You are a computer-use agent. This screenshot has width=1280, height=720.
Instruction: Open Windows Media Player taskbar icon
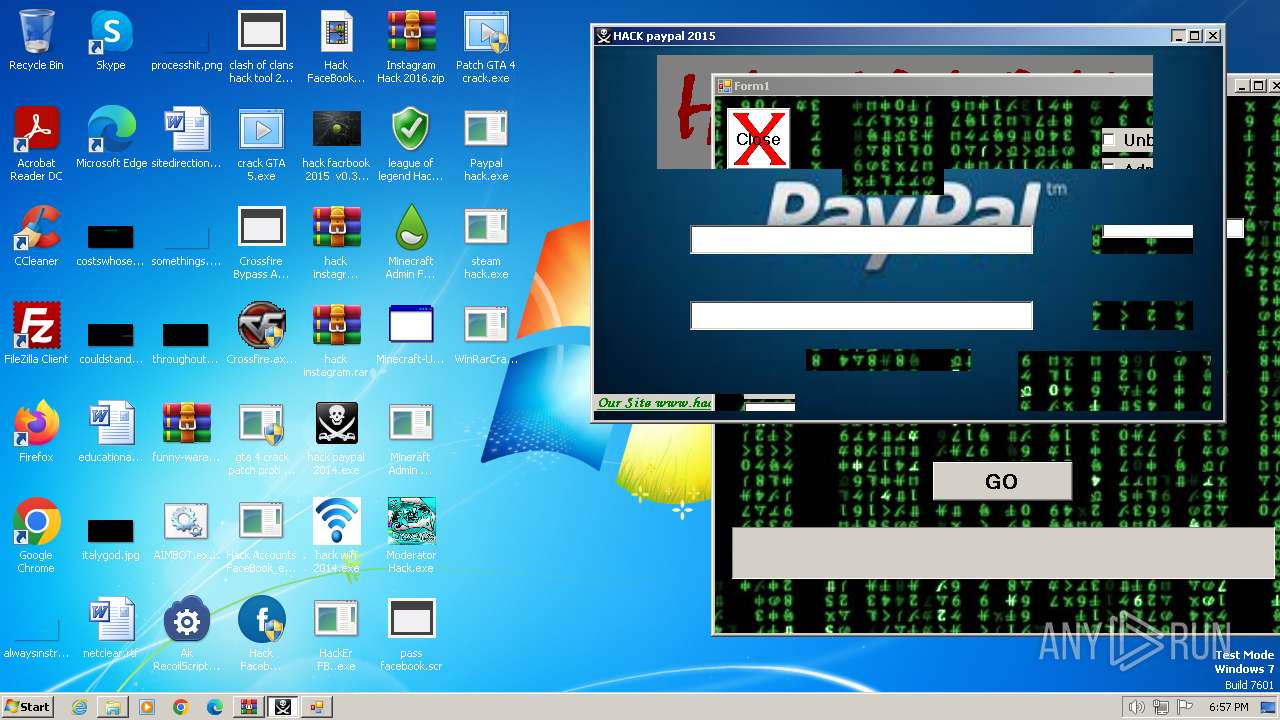(147, 707)
